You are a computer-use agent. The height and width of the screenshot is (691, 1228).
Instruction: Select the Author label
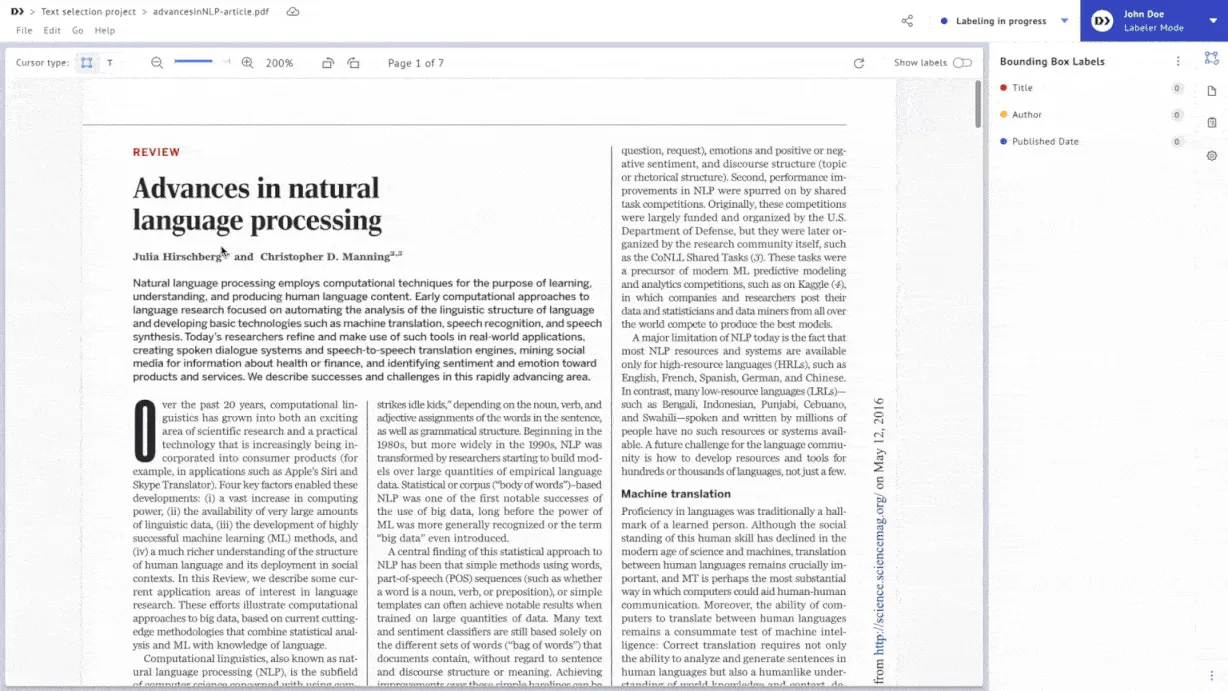click(x=1027, y=115)
